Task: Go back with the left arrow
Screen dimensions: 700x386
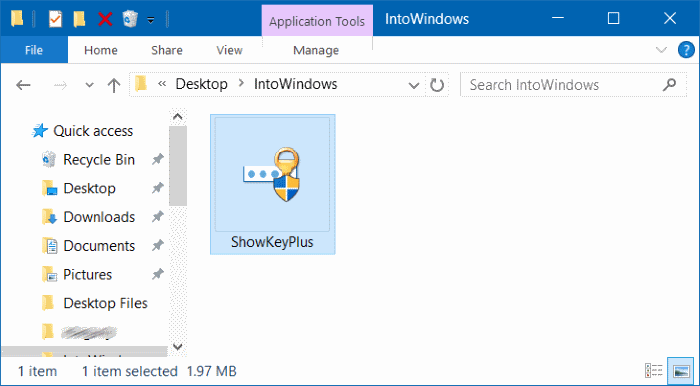Action: 23,85
